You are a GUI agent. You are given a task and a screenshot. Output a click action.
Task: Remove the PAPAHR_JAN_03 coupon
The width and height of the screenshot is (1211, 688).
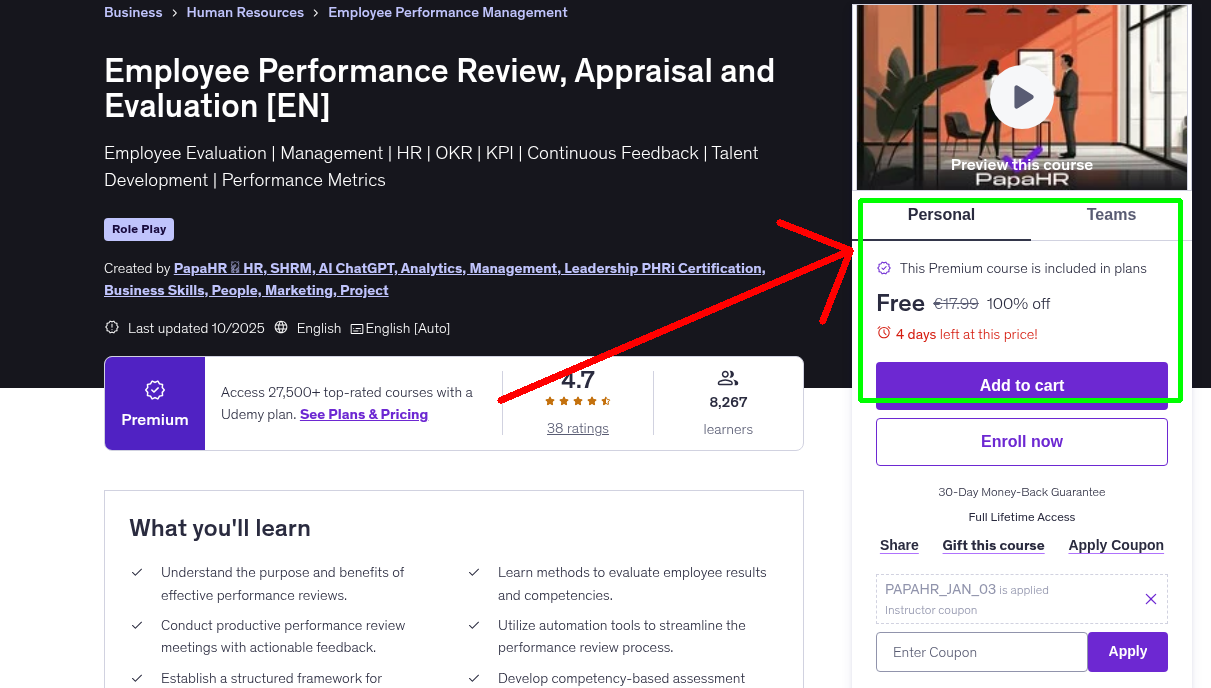coord(1150,598)
